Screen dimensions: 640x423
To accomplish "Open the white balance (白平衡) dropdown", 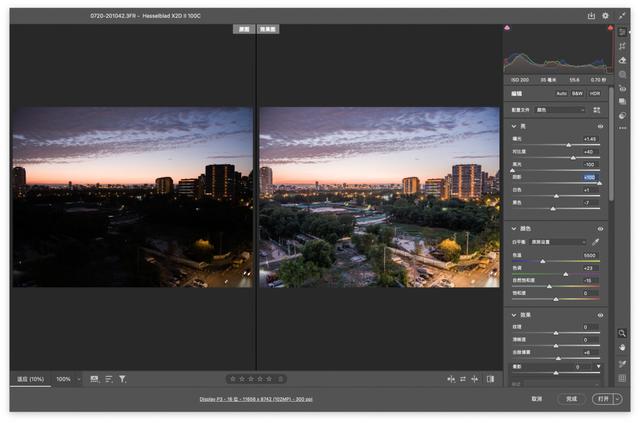I will pos(558,242).
